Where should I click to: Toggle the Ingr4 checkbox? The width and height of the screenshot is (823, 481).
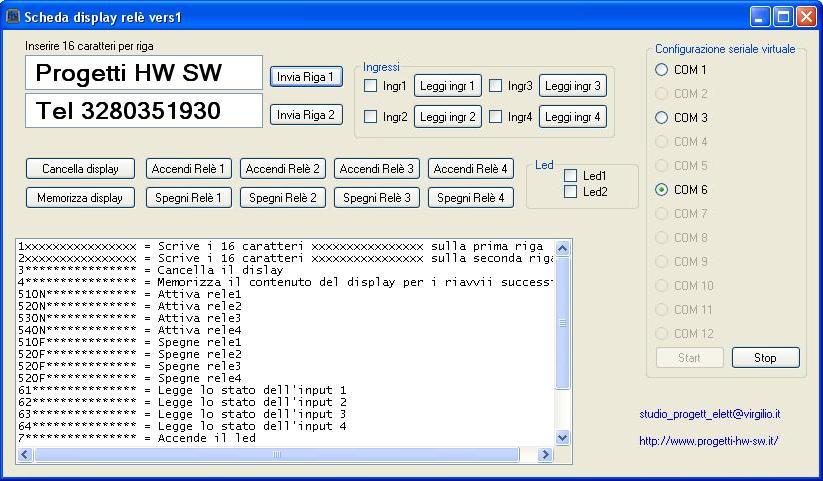(x=495, y=117)
